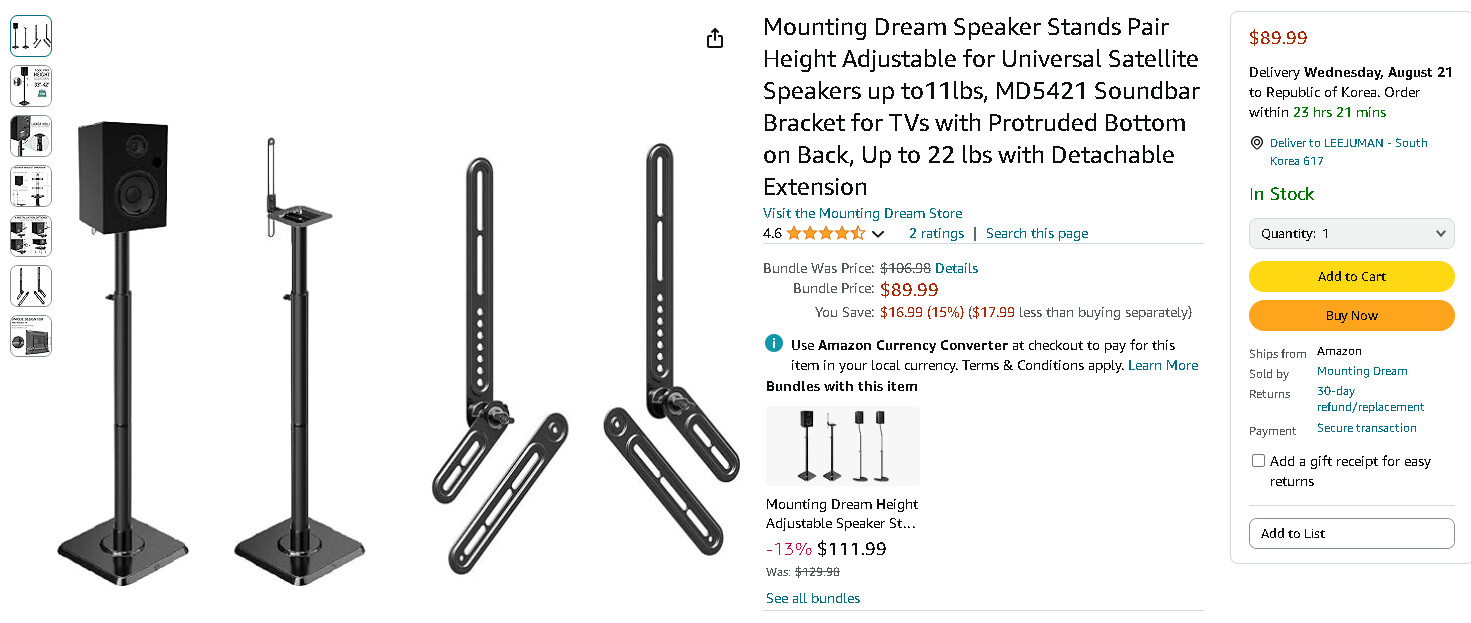
Task: Click the share icon above product image
Action: click(x=715, y=38)
